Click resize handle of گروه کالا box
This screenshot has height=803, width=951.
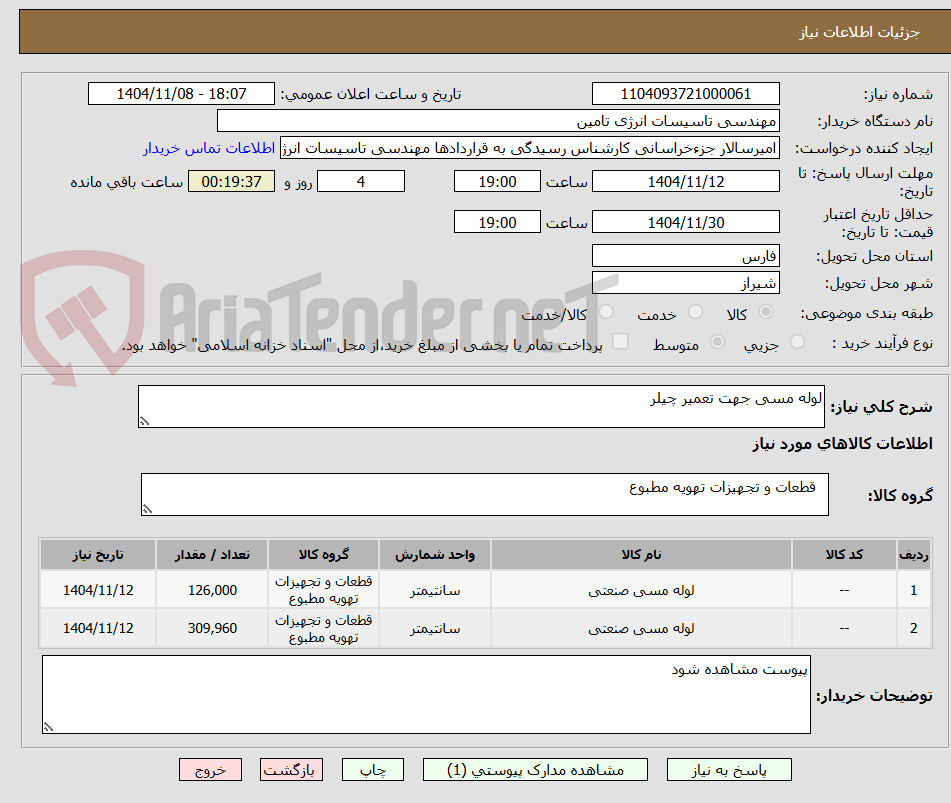(147, 509)
